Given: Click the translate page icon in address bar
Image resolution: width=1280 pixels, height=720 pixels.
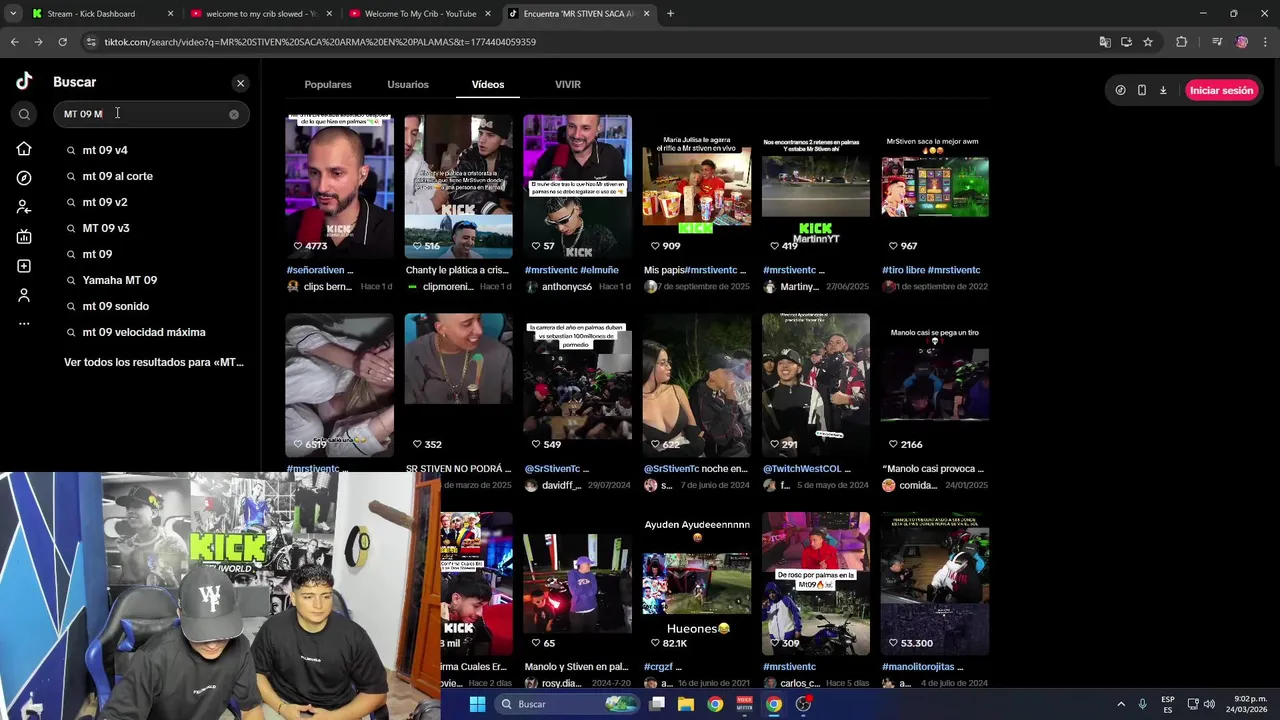Looking at the screenshot, I should (1104, 42).
